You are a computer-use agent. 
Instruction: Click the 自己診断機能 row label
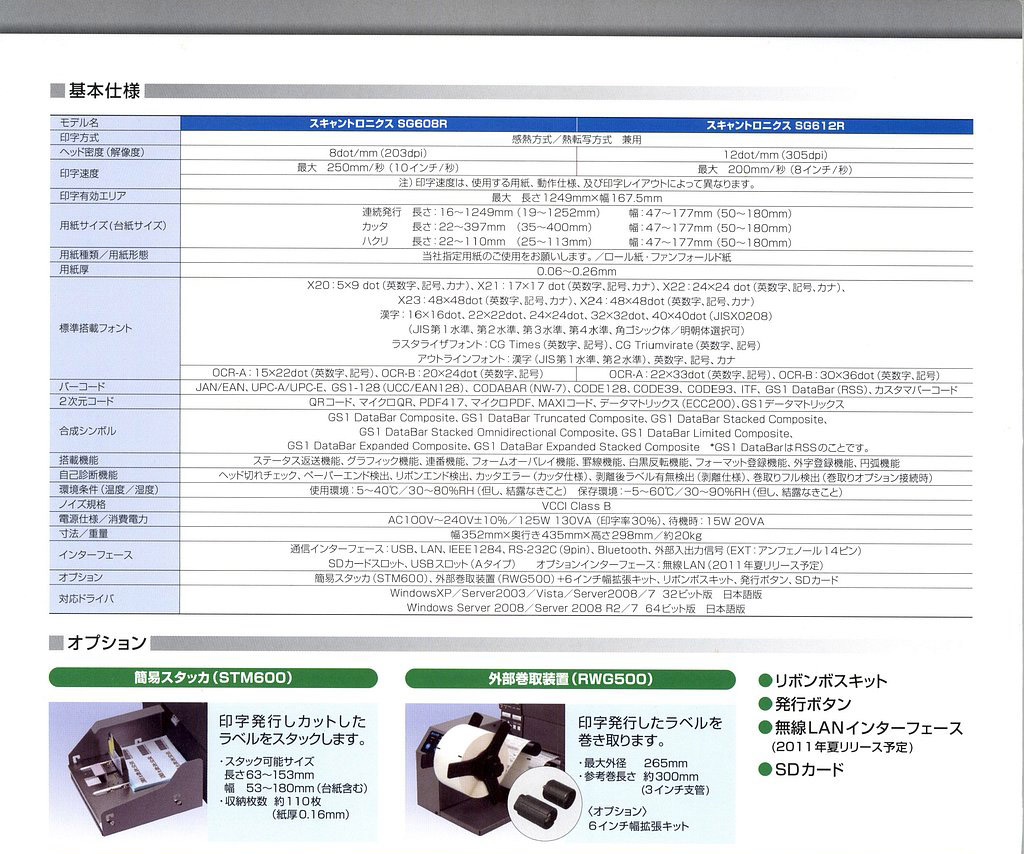[x=88, y=475]
